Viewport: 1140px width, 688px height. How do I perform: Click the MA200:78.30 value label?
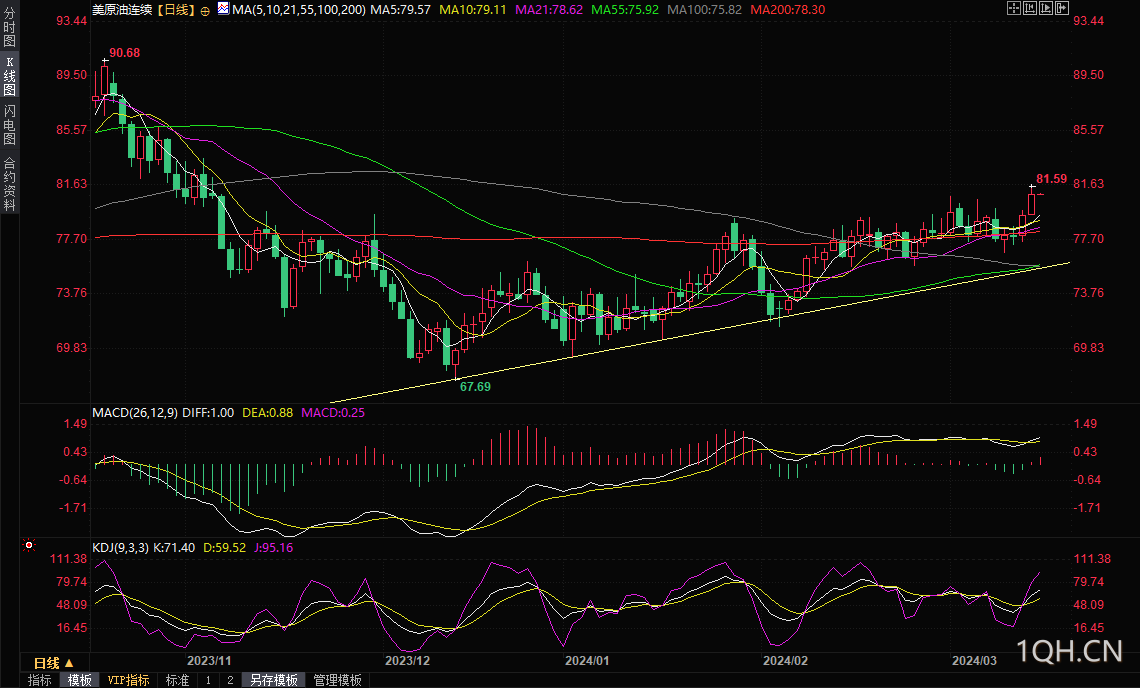pos(787,9)
